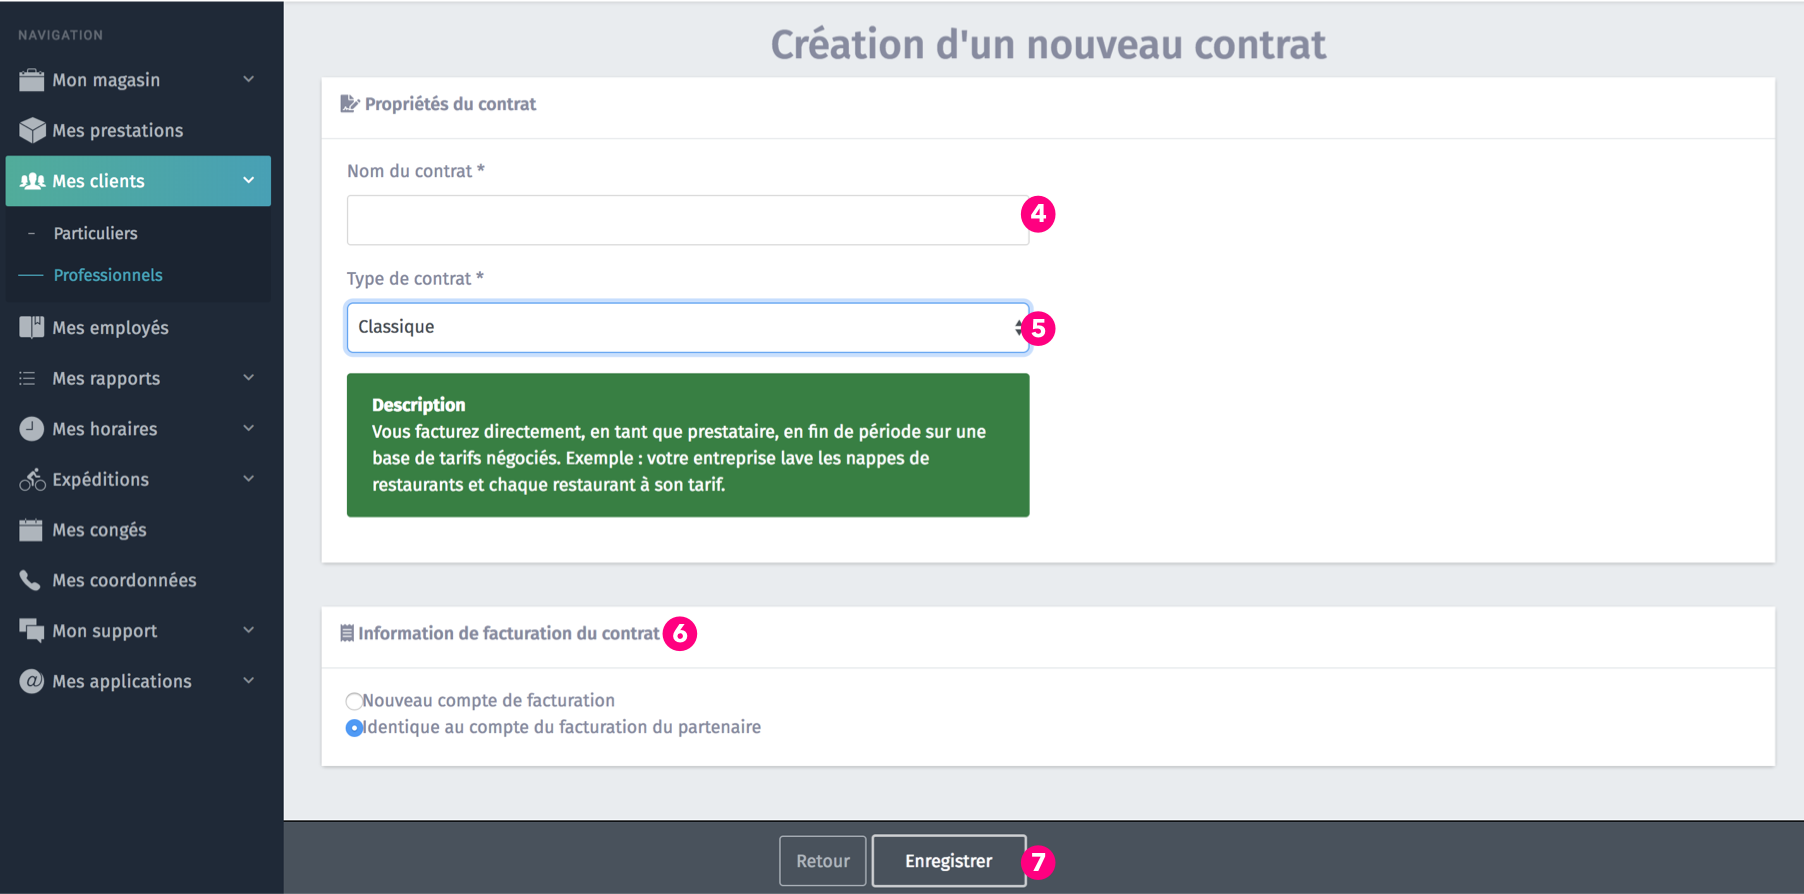Collapse the Mes clients menu chevron

(249, 181)
